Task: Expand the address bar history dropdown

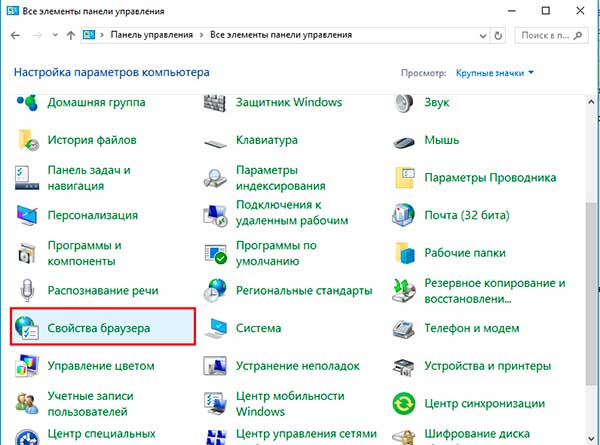Action: coord(483,36)
